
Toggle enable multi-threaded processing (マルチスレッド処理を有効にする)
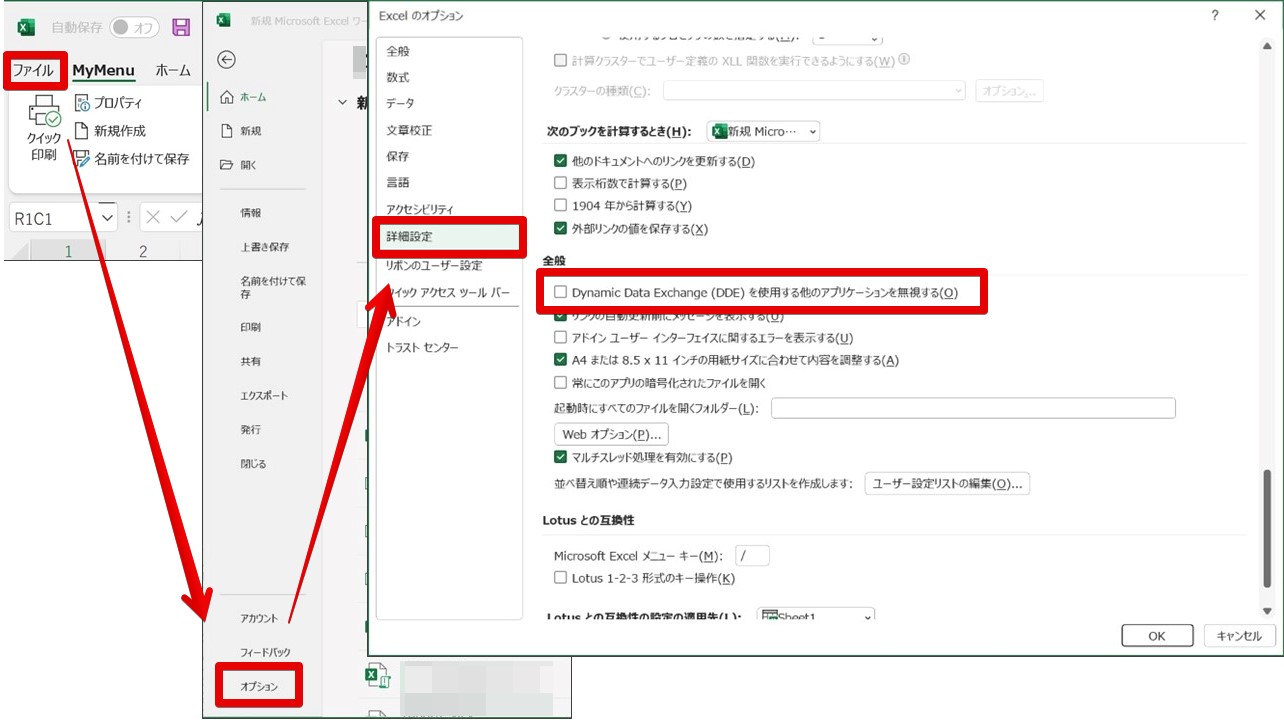(560, 457)
